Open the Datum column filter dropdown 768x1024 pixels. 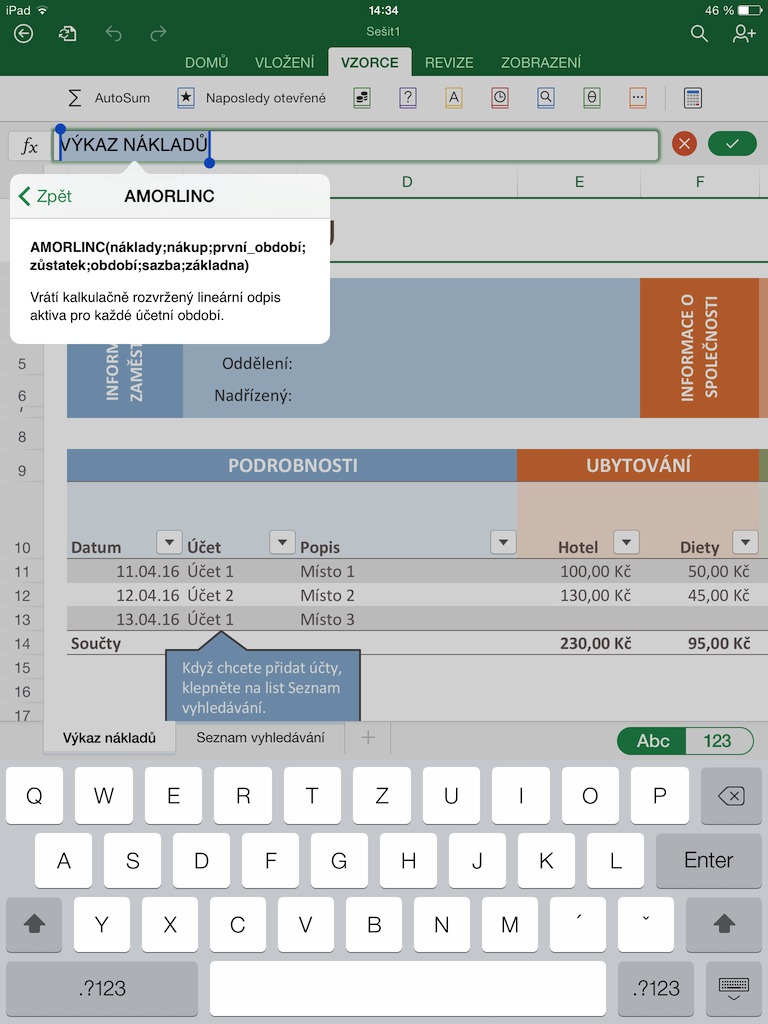point(169,542)
